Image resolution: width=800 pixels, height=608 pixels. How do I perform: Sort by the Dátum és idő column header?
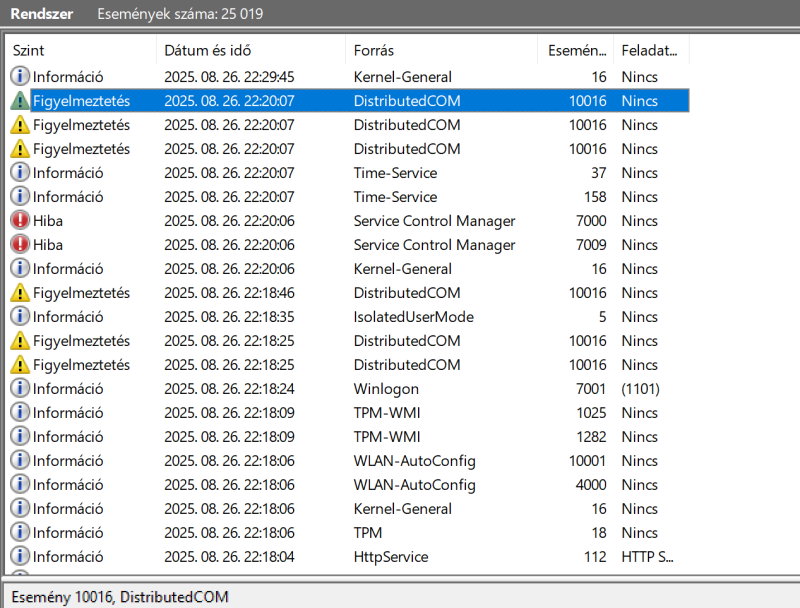[251, 50]
